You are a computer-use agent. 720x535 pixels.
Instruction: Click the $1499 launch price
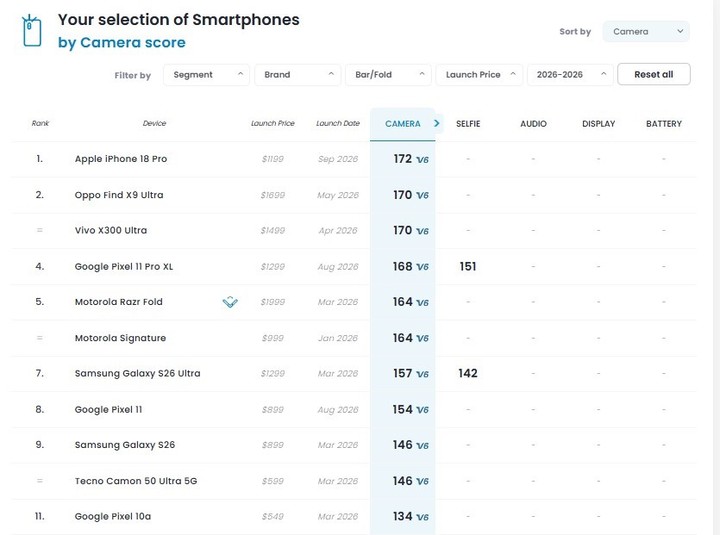pos(273,231)
